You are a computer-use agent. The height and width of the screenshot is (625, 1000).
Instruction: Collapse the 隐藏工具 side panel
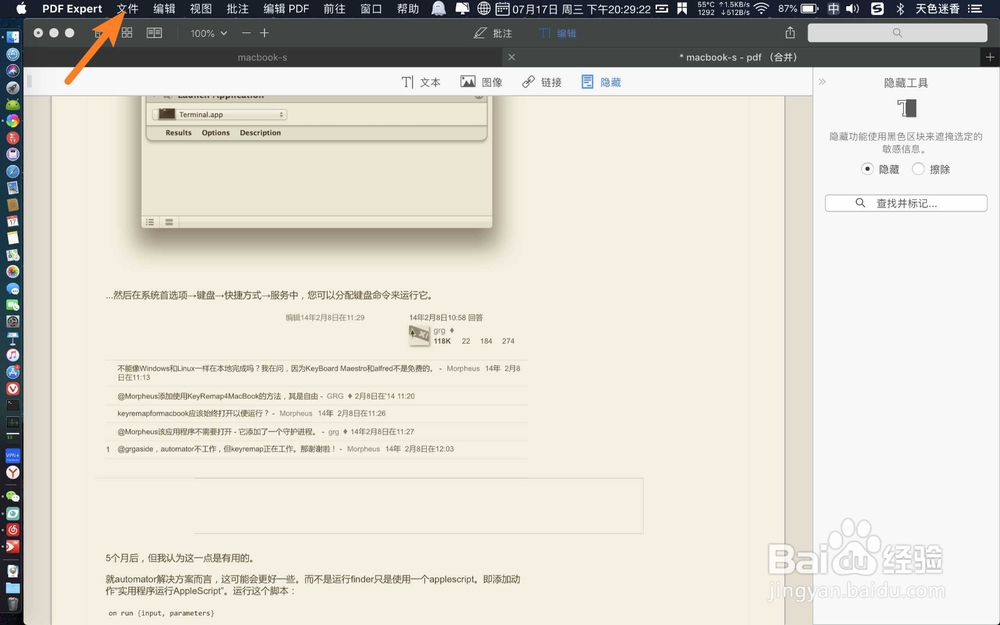[x=822, y=82]
